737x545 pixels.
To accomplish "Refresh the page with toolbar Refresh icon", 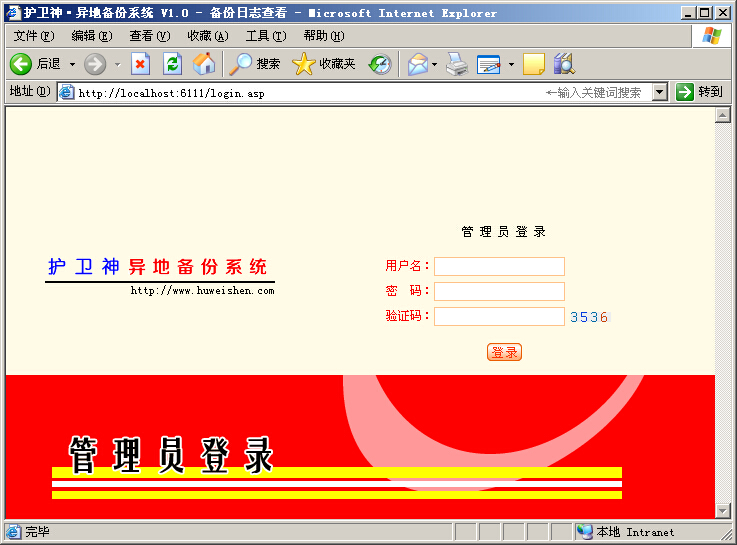I will point(172,64).
